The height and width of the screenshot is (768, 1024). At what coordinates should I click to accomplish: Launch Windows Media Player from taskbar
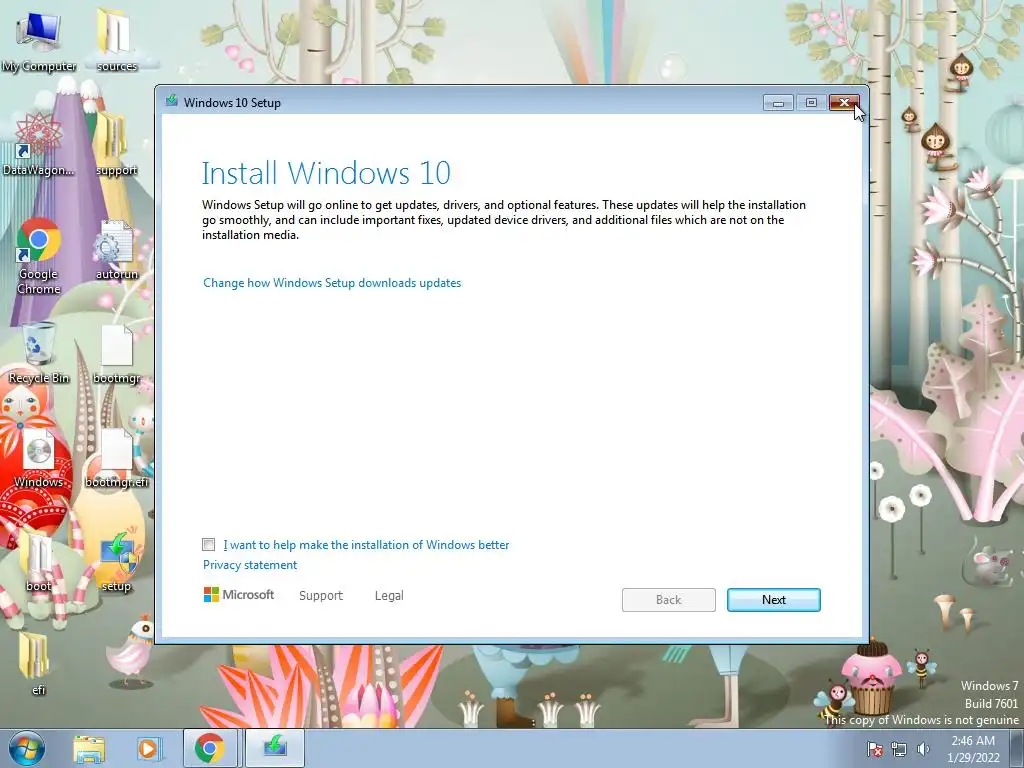(148, 748)
